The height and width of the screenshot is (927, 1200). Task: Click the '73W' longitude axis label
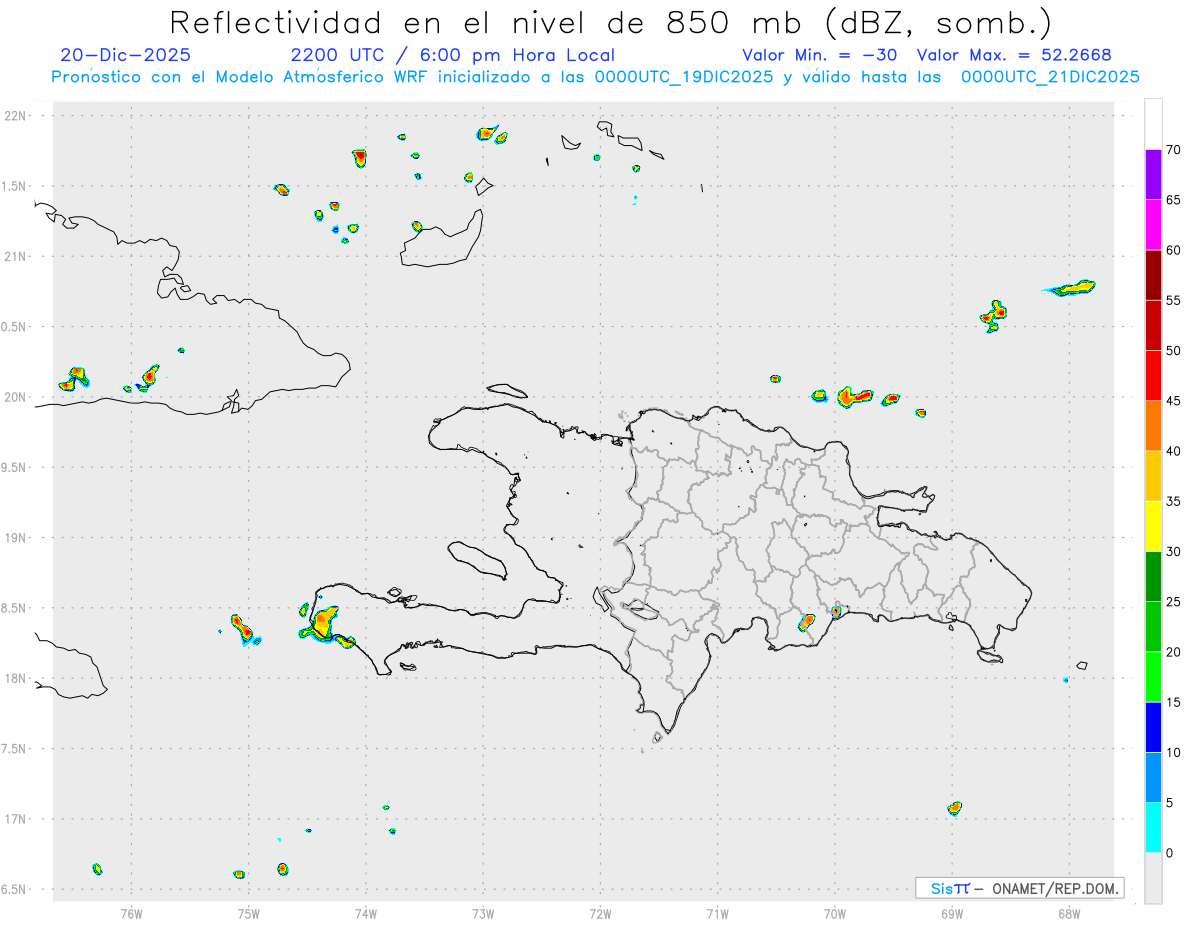point(483,912)
